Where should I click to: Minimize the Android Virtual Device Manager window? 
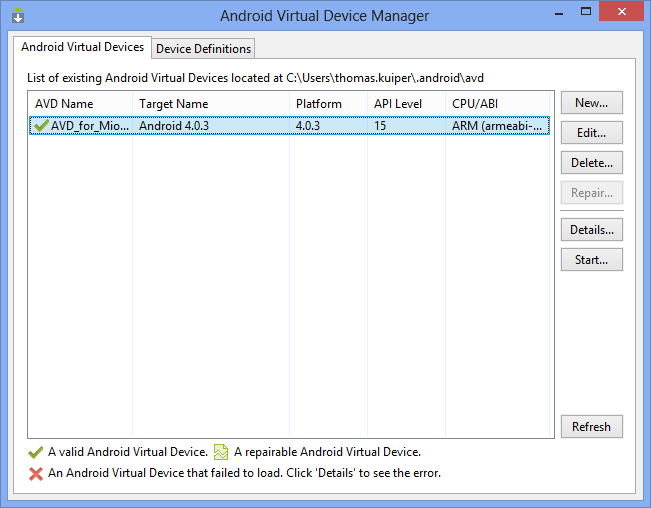[x=559, y=14]
